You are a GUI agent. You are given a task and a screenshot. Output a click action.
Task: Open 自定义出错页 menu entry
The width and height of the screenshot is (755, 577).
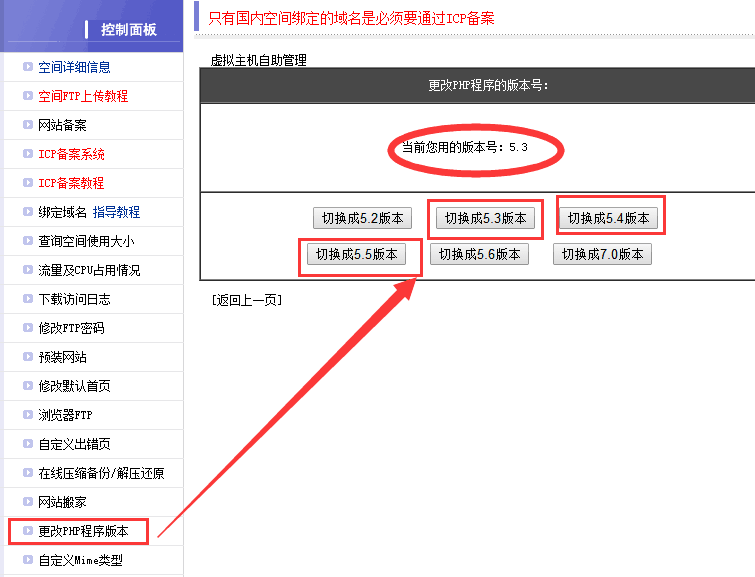tap(74, 444)
